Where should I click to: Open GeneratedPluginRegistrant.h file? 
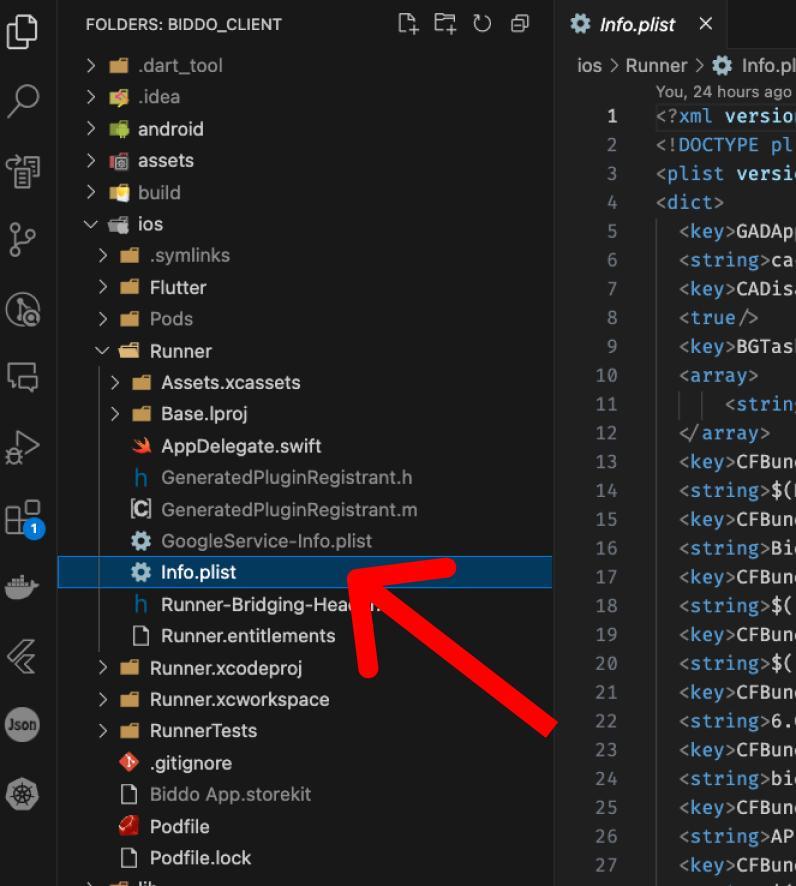(286, 478)
